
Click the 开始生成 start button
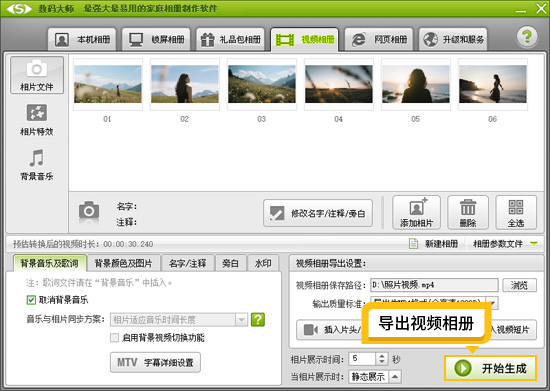pos(490,368)
